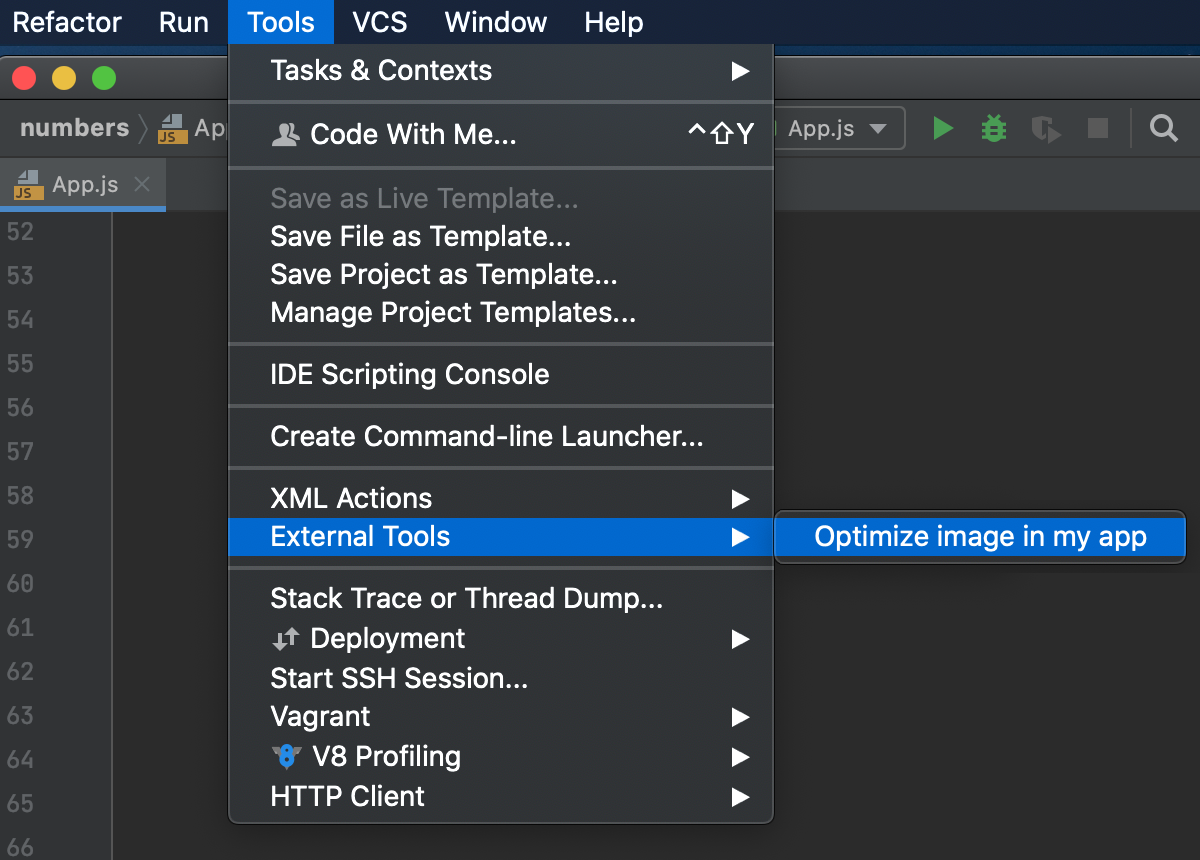Viewport: 1200px width, 860px height.
Task: Open the App.js run configuration dropdown
Action: point(838,129)
